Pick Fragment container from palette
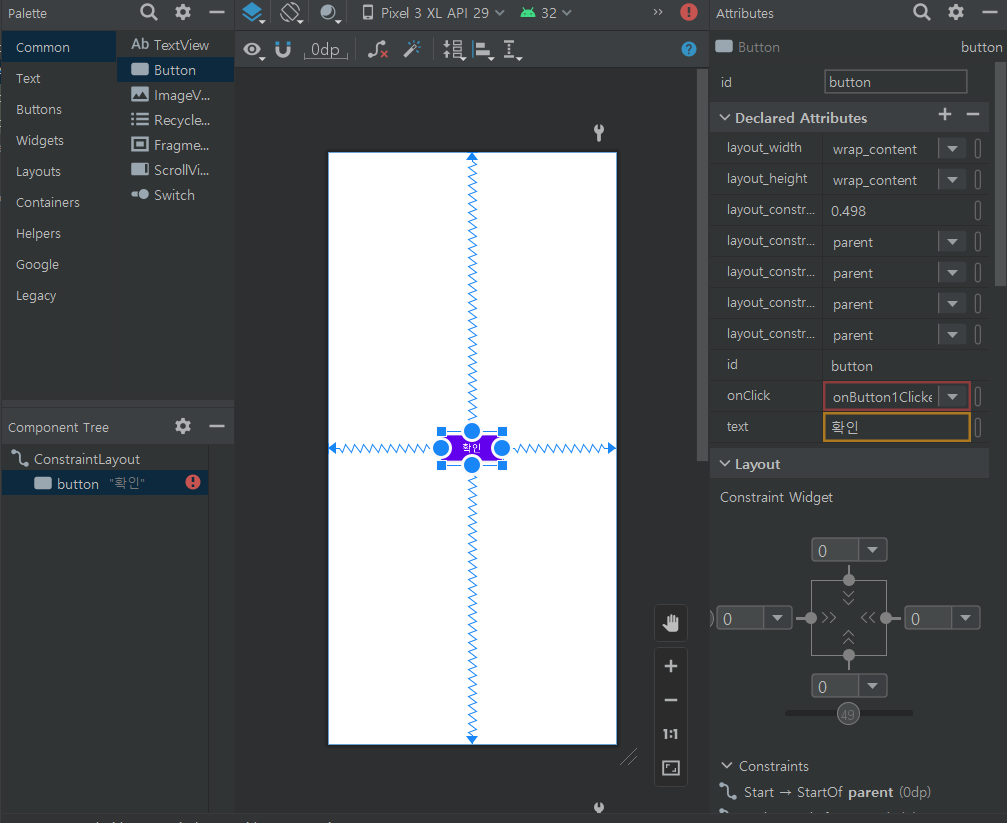The width and height of the screenshot is (1007, 823). [175, 145]
